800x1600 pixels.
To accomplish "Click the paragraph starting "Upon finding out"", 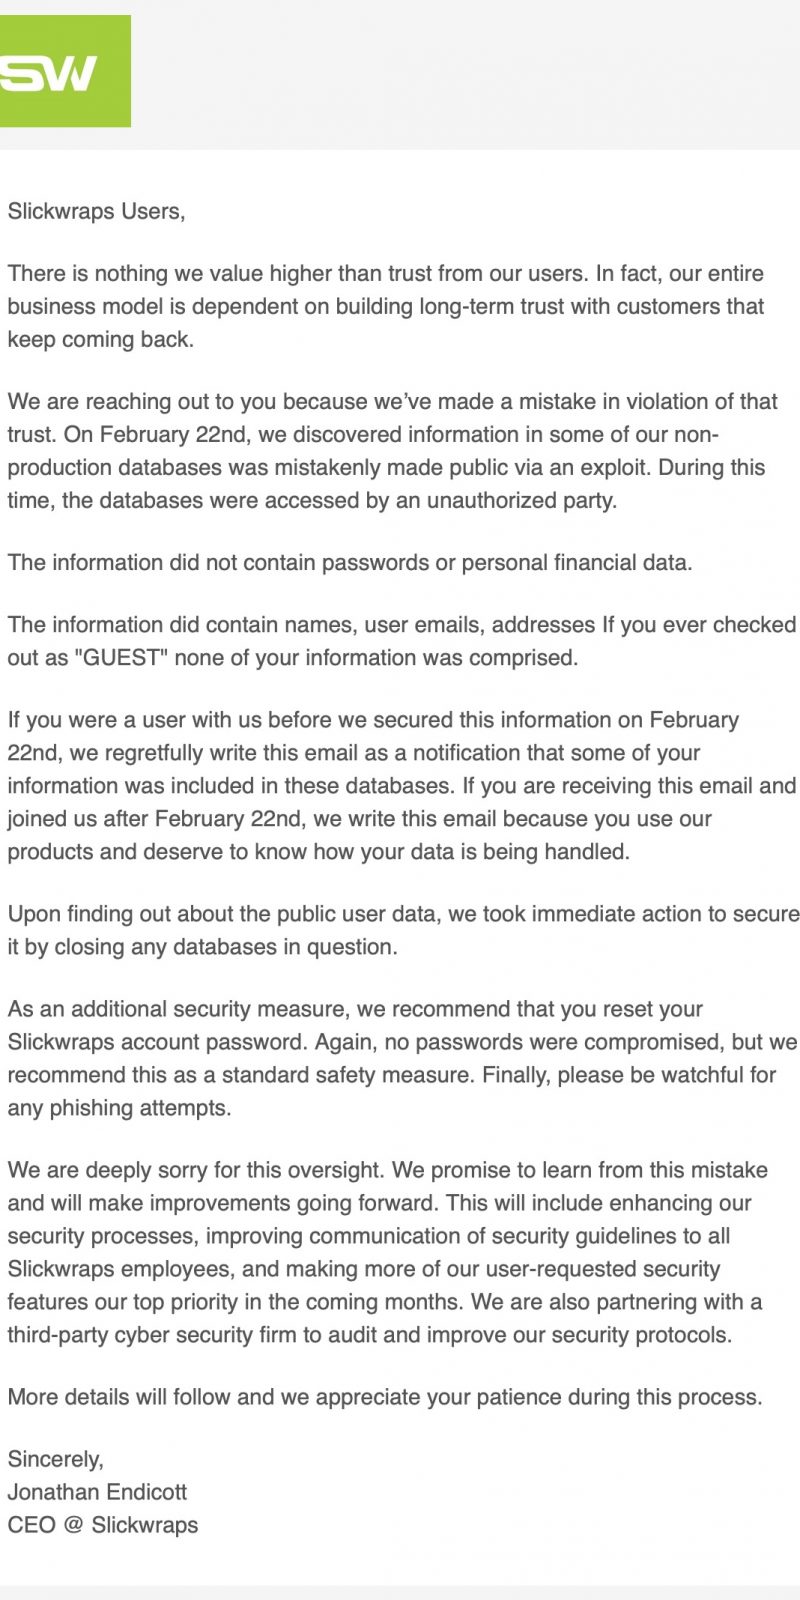I will pyautogui.click(x=400, y=930).
